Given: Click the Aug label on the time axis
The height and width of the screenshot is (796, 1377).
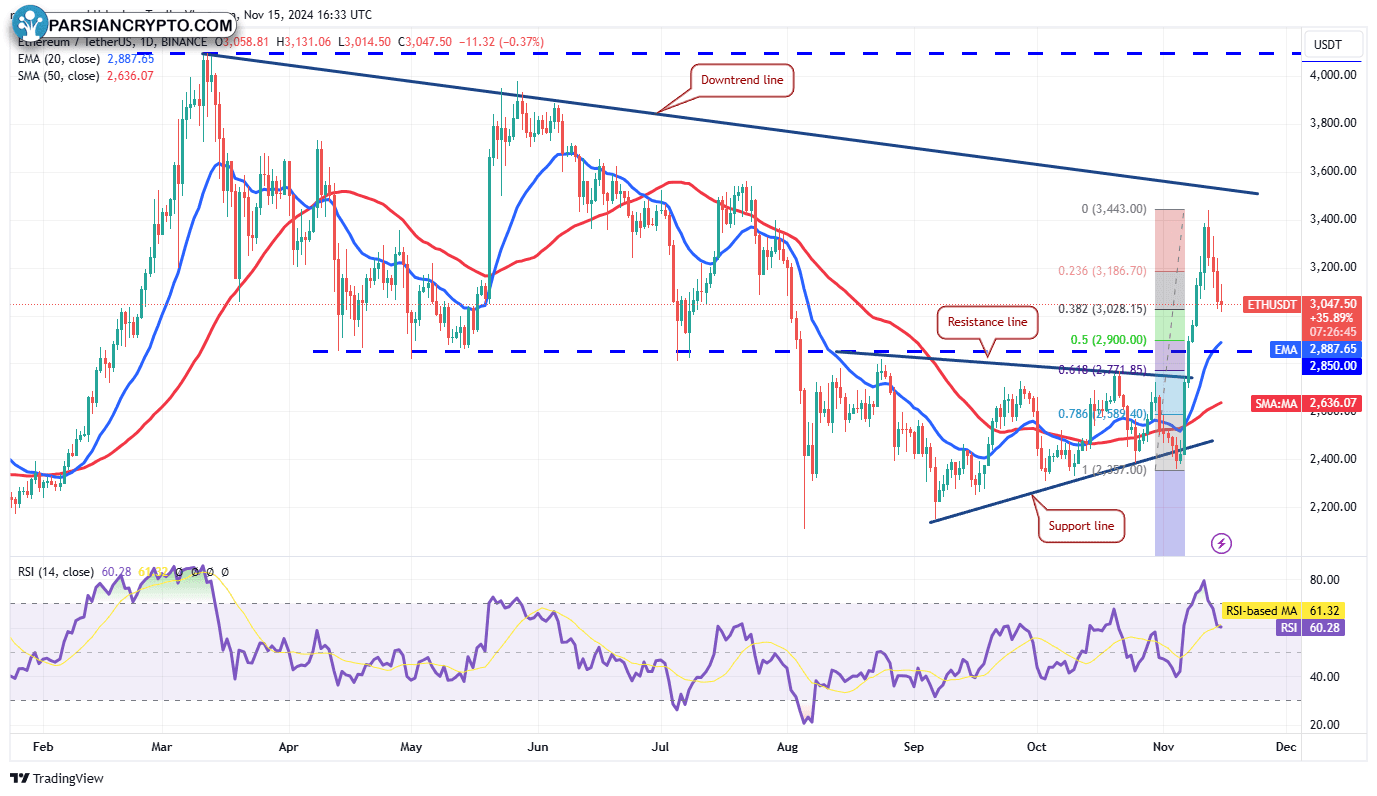Looking at the screenshot, I should coord(789,747).
